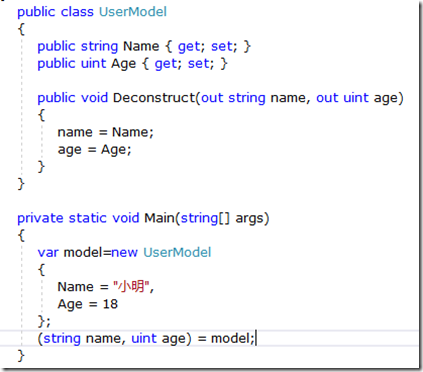Click the '(string name, uint age)' tuple deconstruction
The image size is (423, 372).
115,339
